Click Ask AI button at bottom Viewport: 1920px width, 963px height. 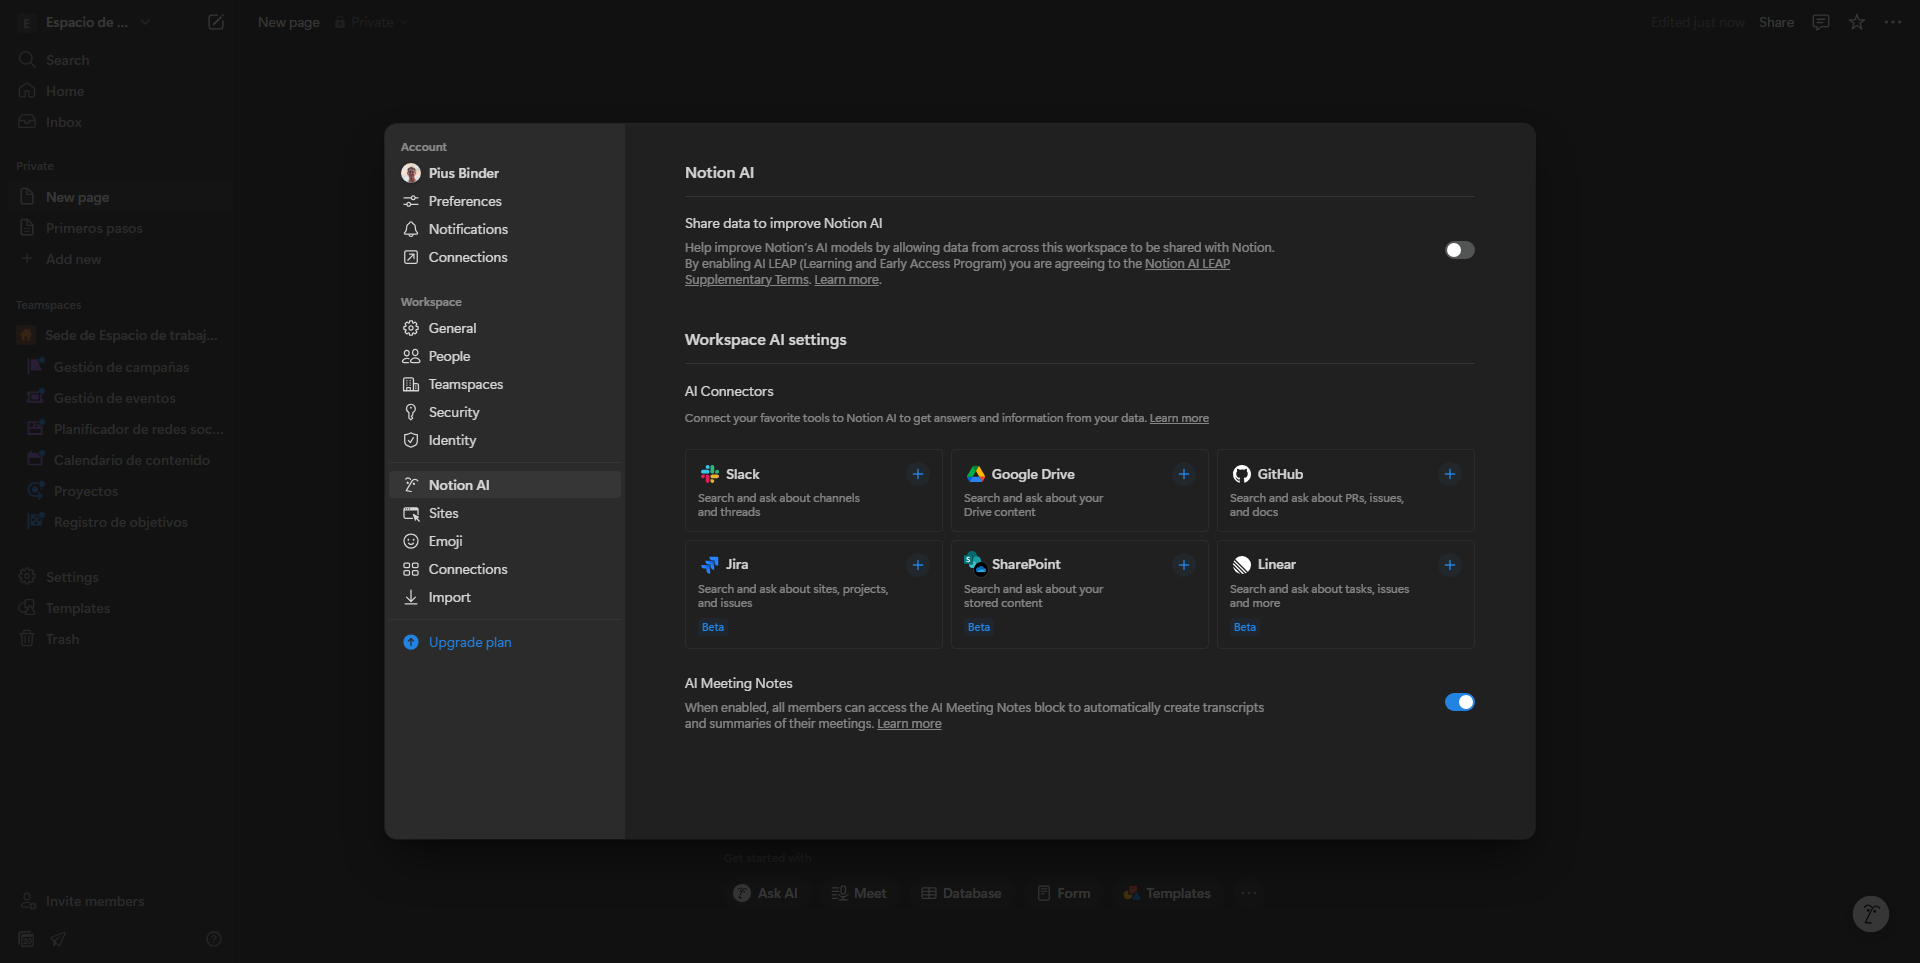[766, 893]
